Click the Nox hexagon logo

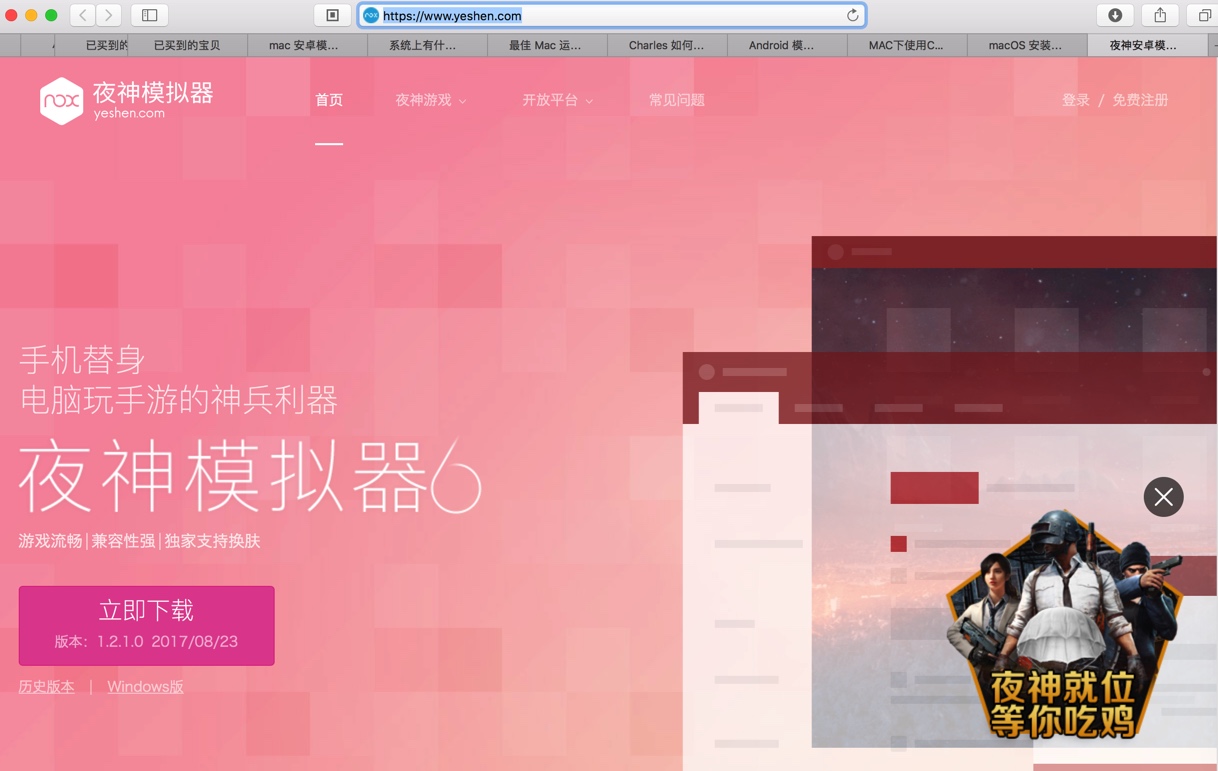click(x=61, y=101)
